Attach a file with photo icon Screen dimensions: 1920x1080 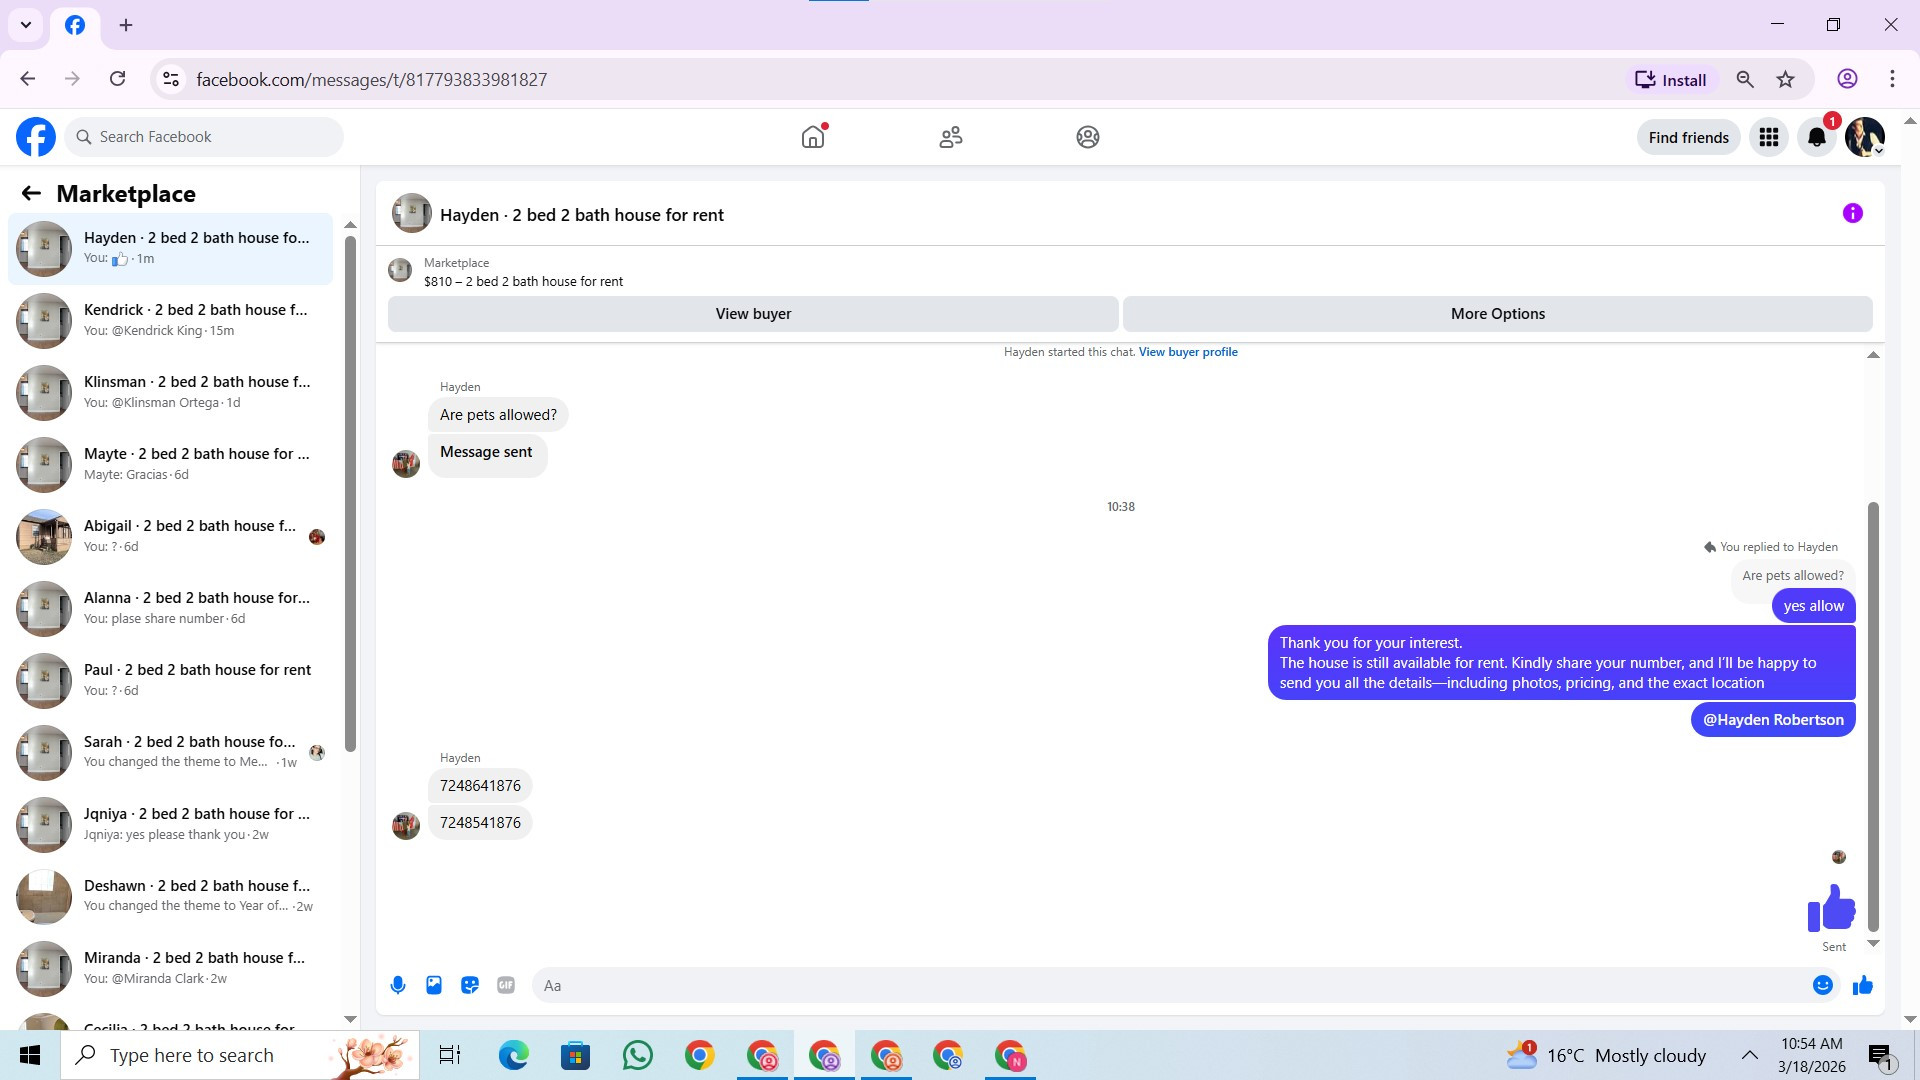coord(434,985)
